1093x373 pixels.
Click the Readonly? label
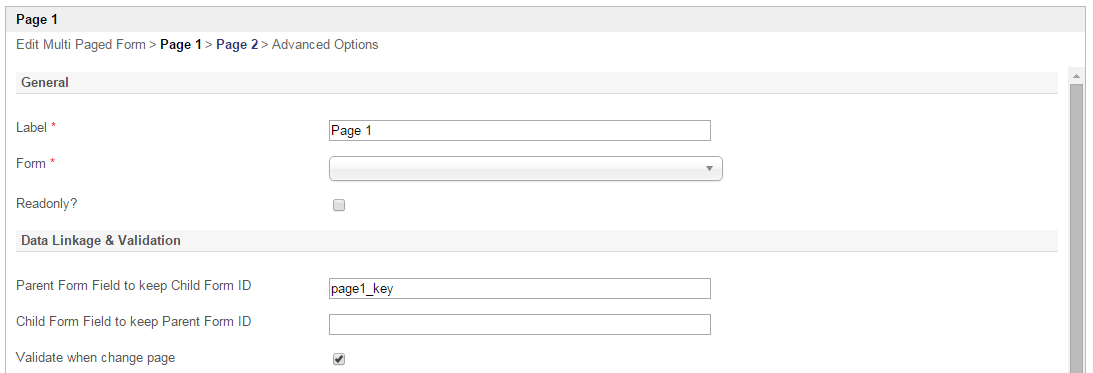coord(47,204)
